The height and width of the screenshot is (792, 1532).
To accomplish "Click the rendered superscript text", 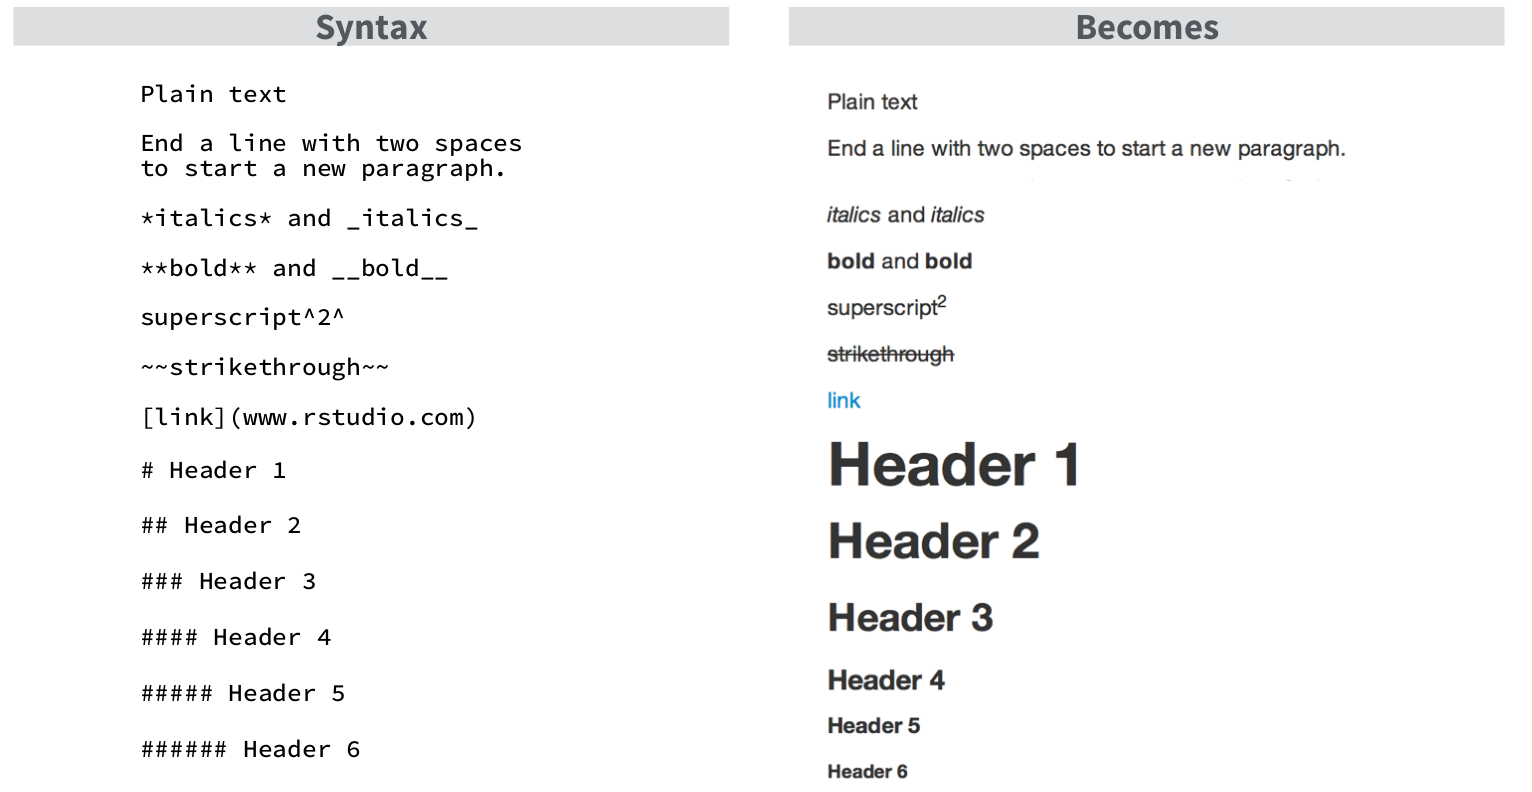I will (886, 307).
